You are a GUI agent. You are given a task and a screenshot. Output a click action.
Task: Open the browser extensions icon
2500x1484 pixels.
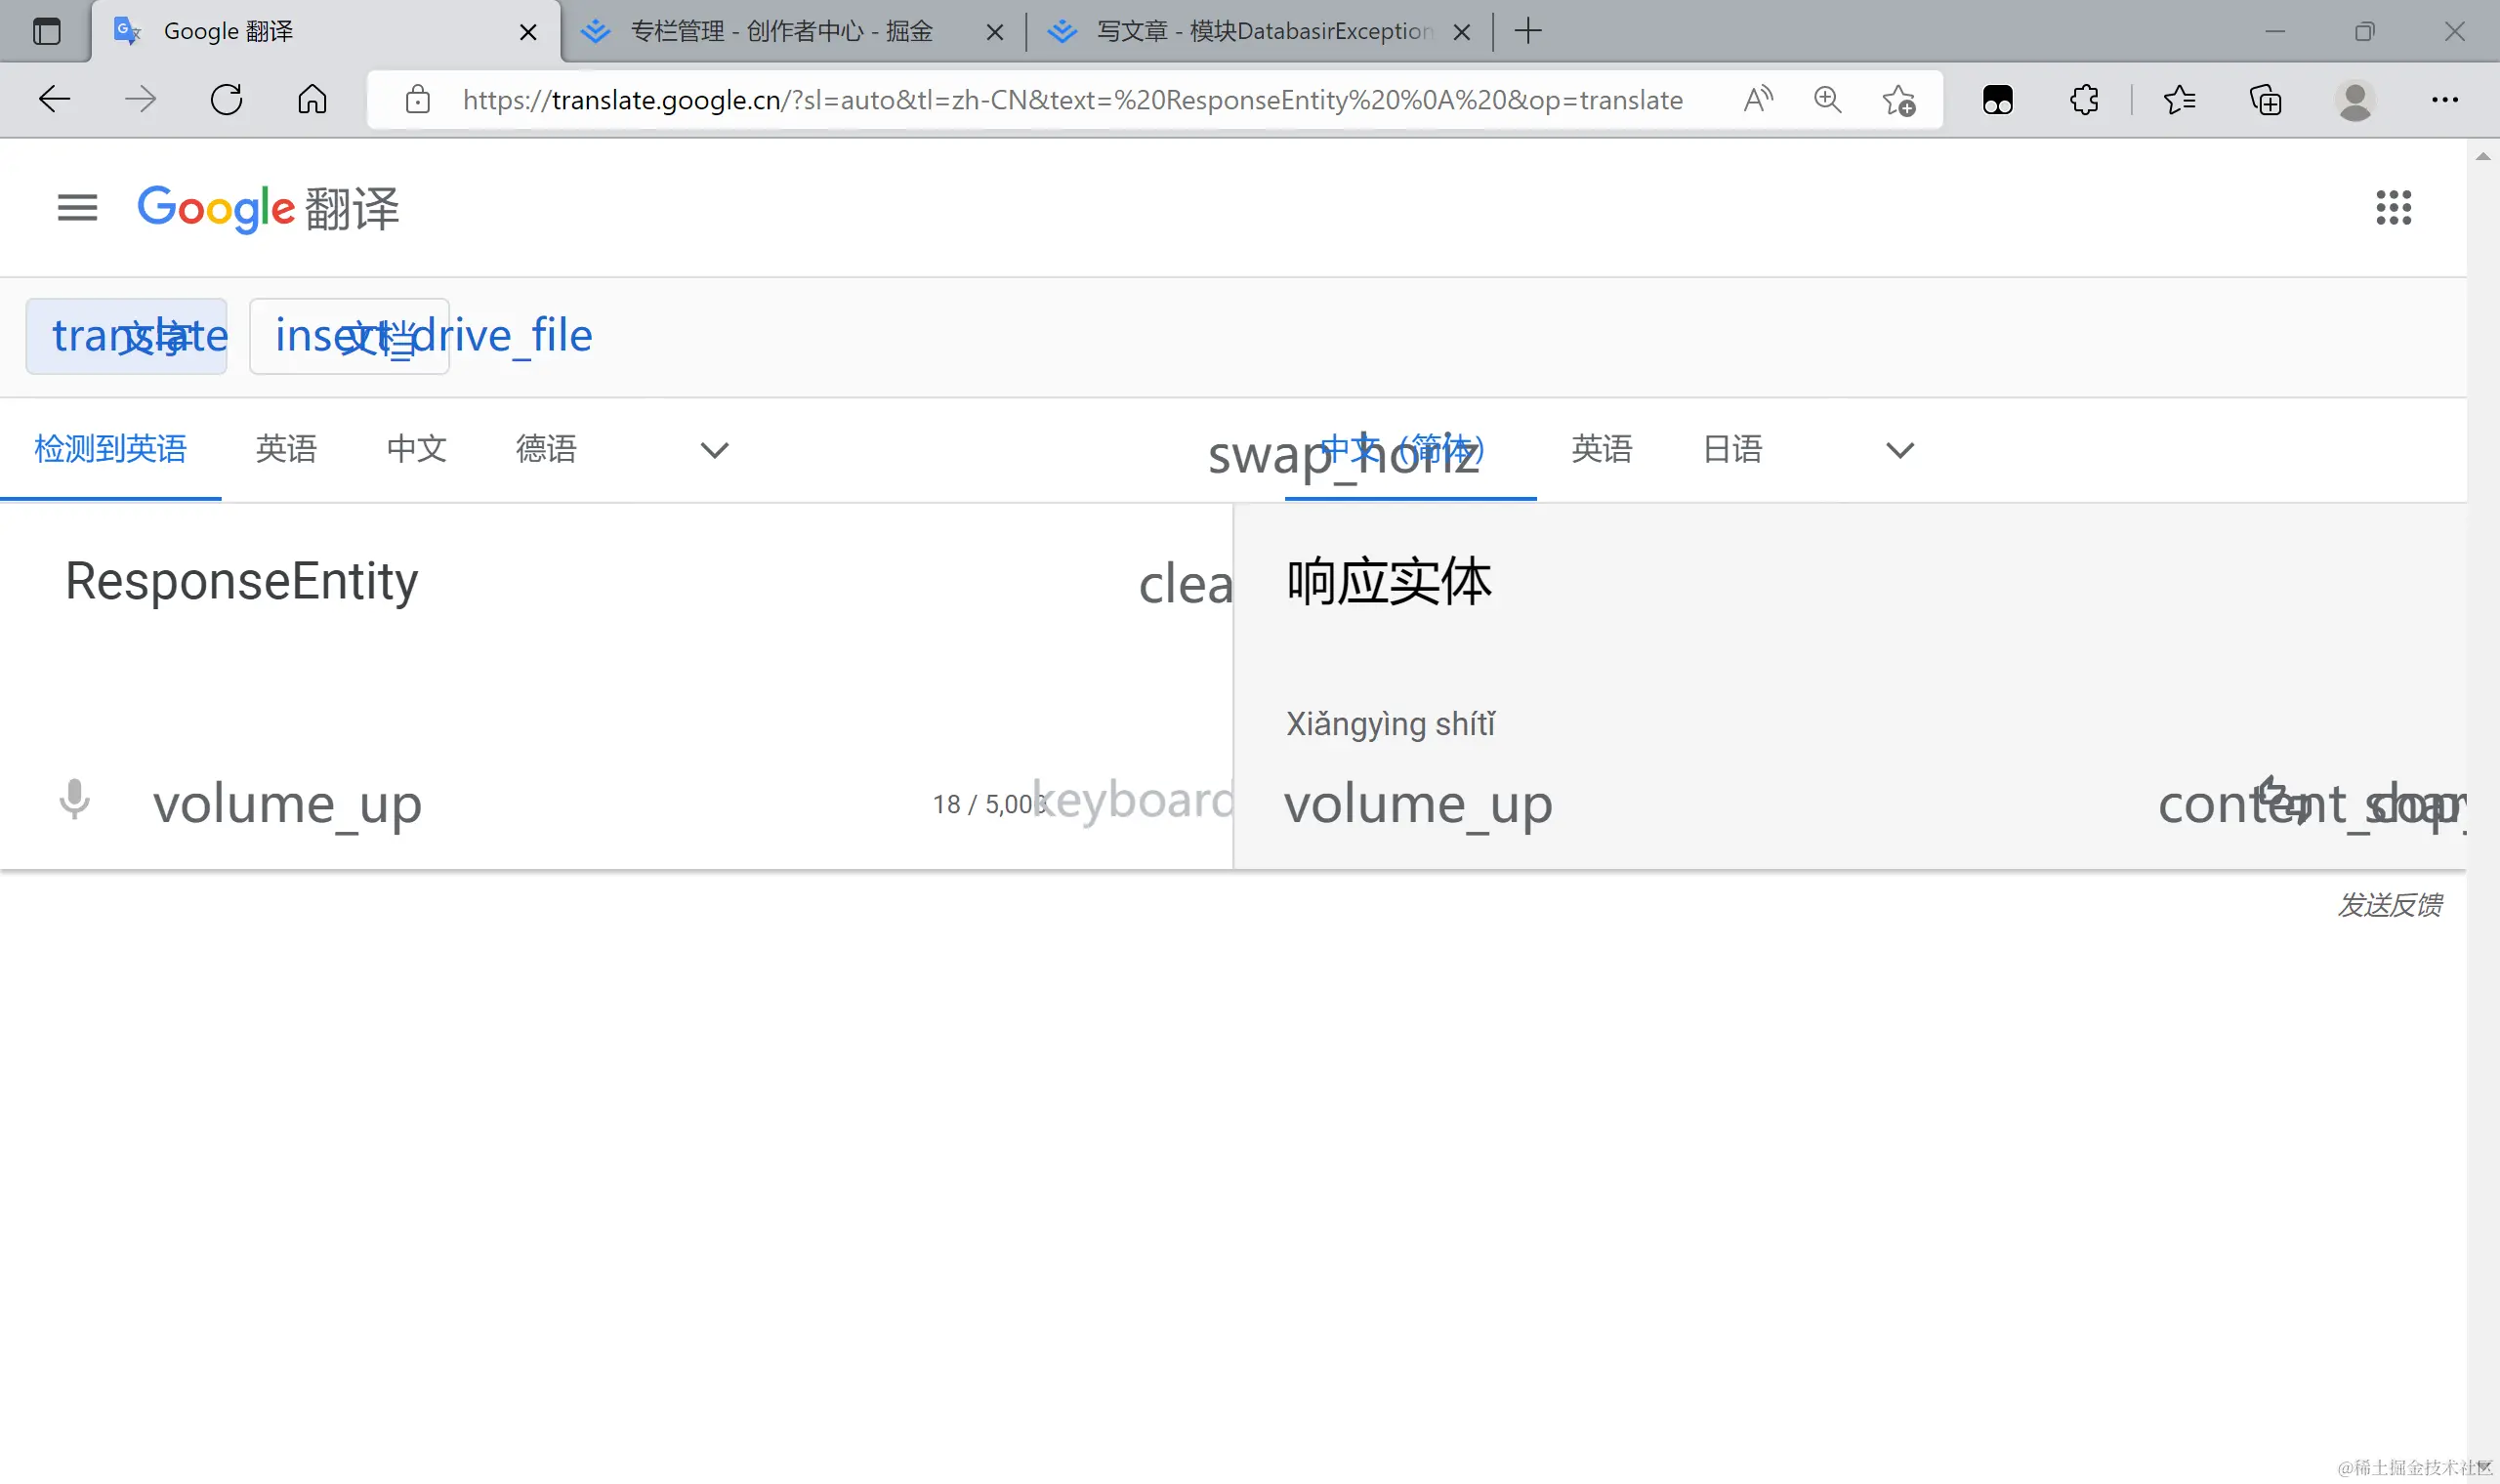(2084, 99)
